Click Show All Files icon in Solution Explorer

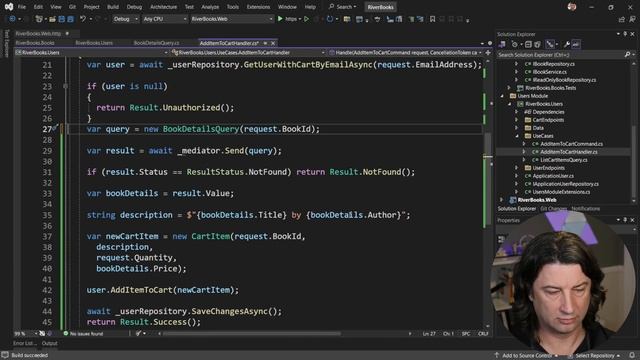[538, 44]
